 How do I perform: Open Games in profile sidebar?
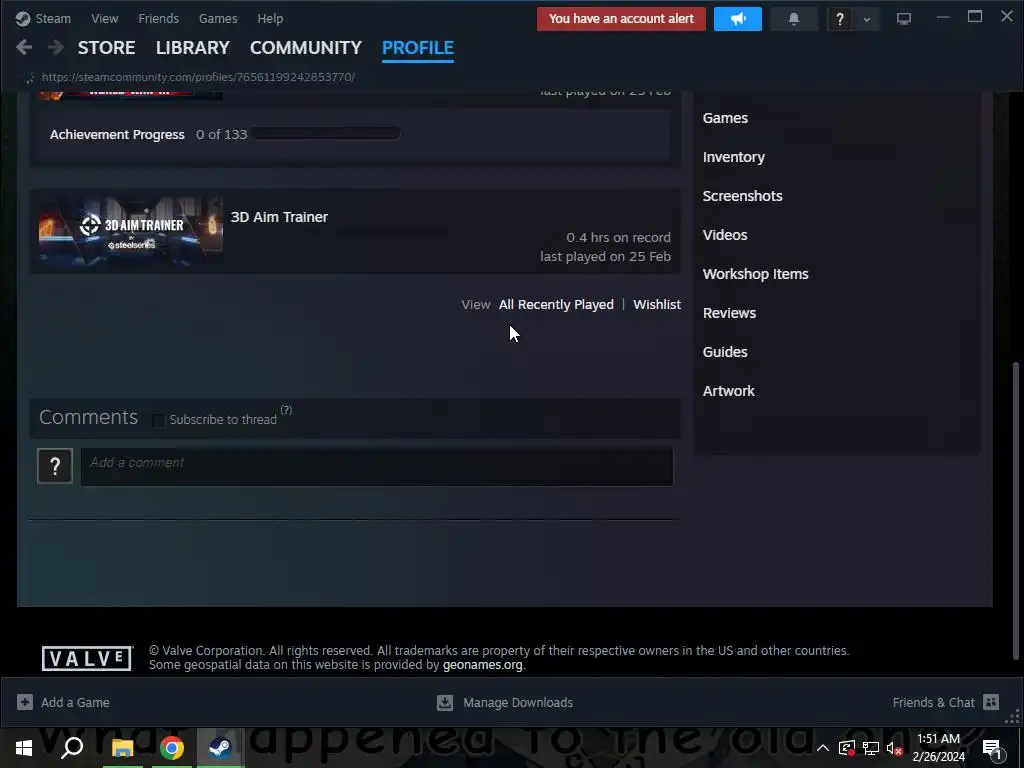coord(725,118)
